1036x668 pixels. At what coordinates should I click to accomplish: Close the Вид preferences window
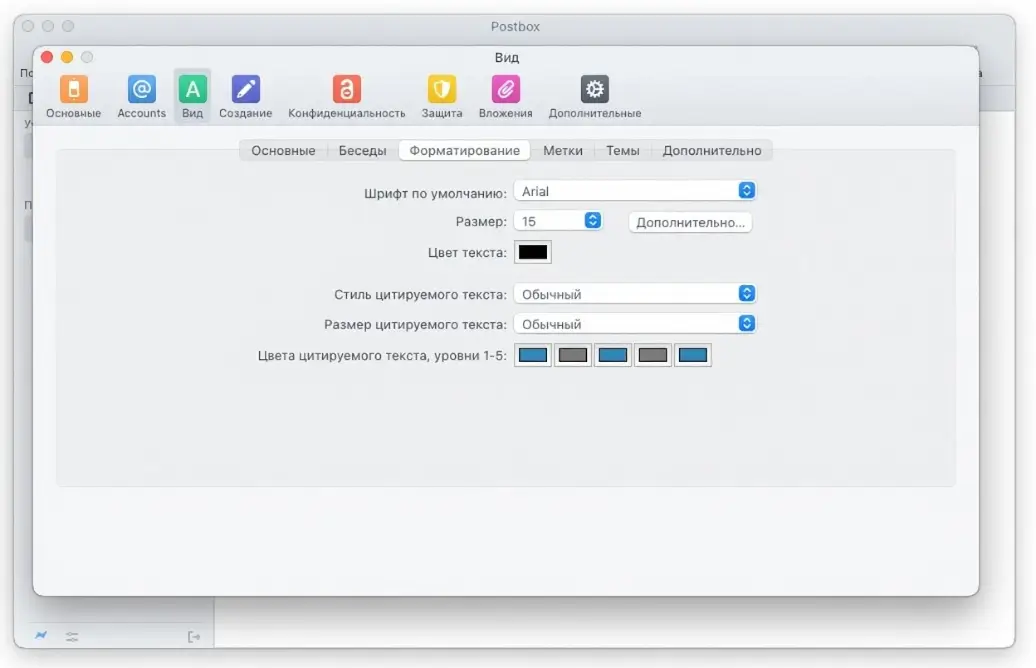pos(47,57)
